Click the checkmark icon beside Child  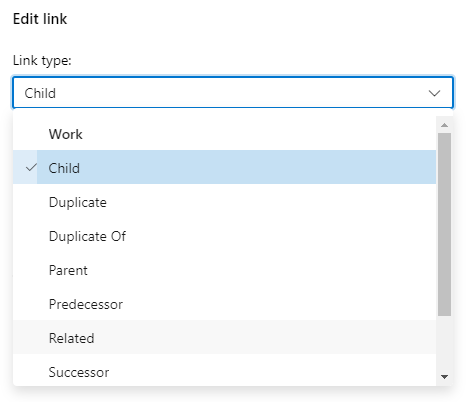pyautogui.click(x=31, y=167)
